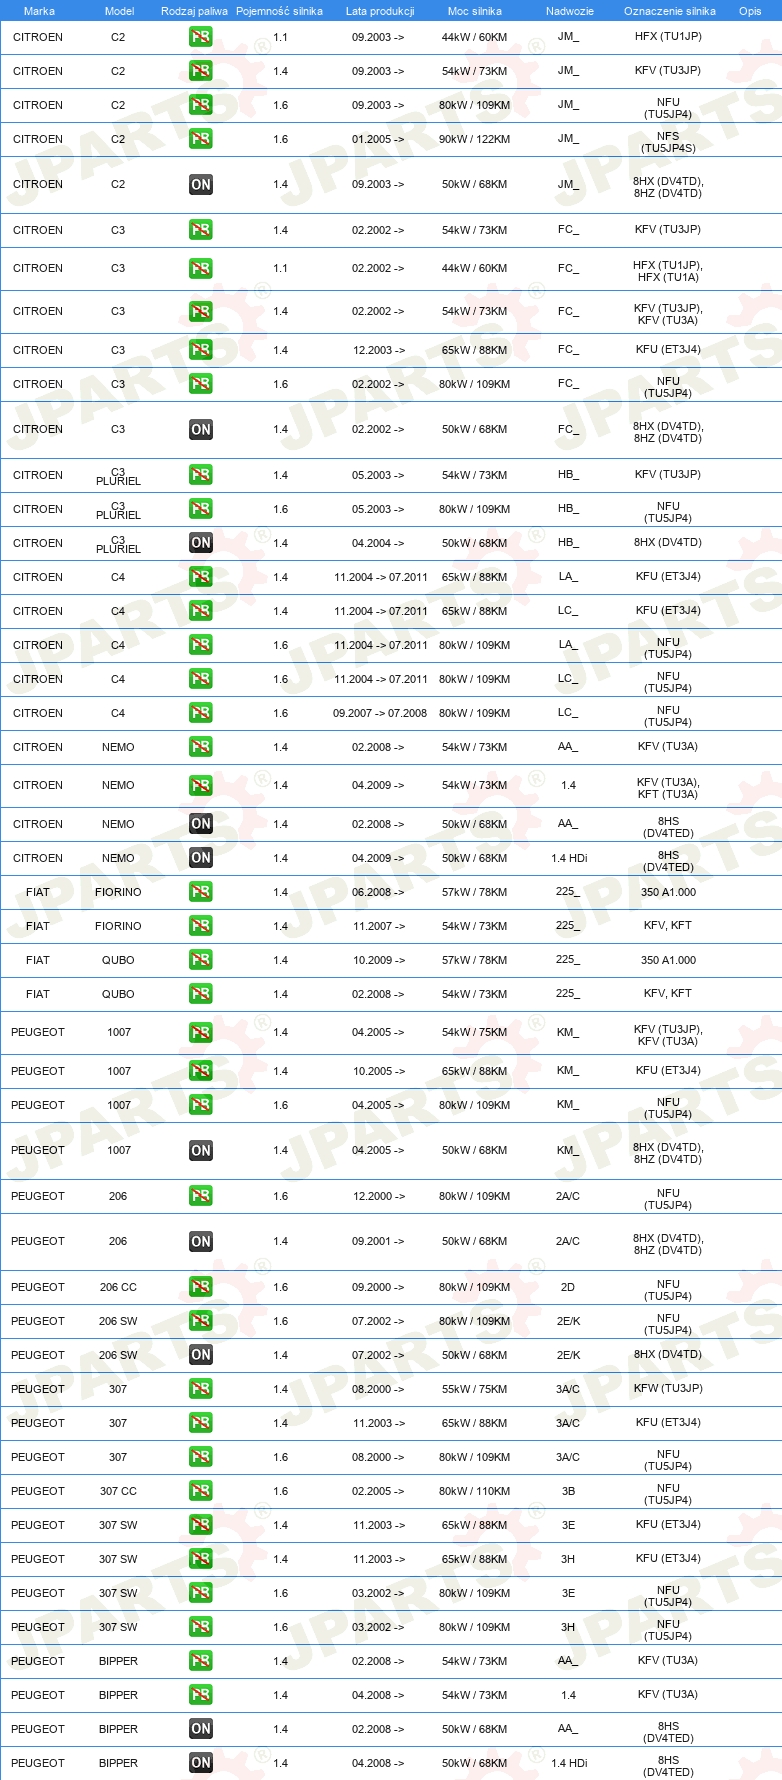Click the "12.2000 ->" production date
This screenshot has height=1780, width=782.
[x=378, y=1196]
